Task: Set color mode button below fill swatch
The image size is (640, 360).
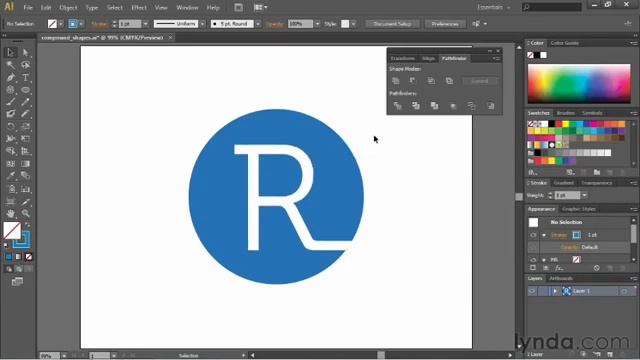Action: click(x=9, y=257)
